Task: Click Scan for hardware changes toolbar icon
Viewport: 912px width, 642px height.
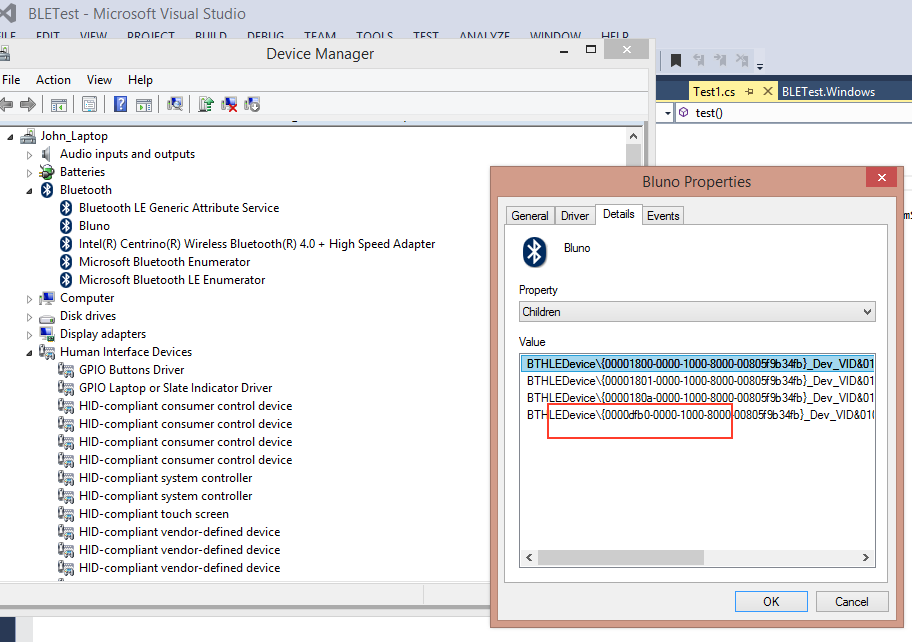Action: coord(174,105)
